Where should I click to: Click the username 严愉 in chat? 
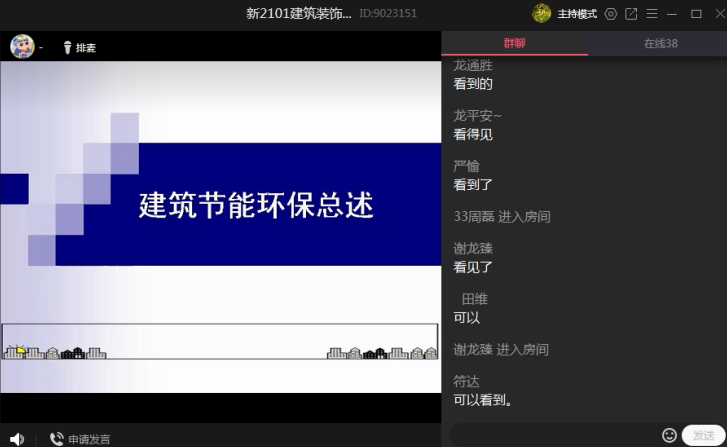466,166
